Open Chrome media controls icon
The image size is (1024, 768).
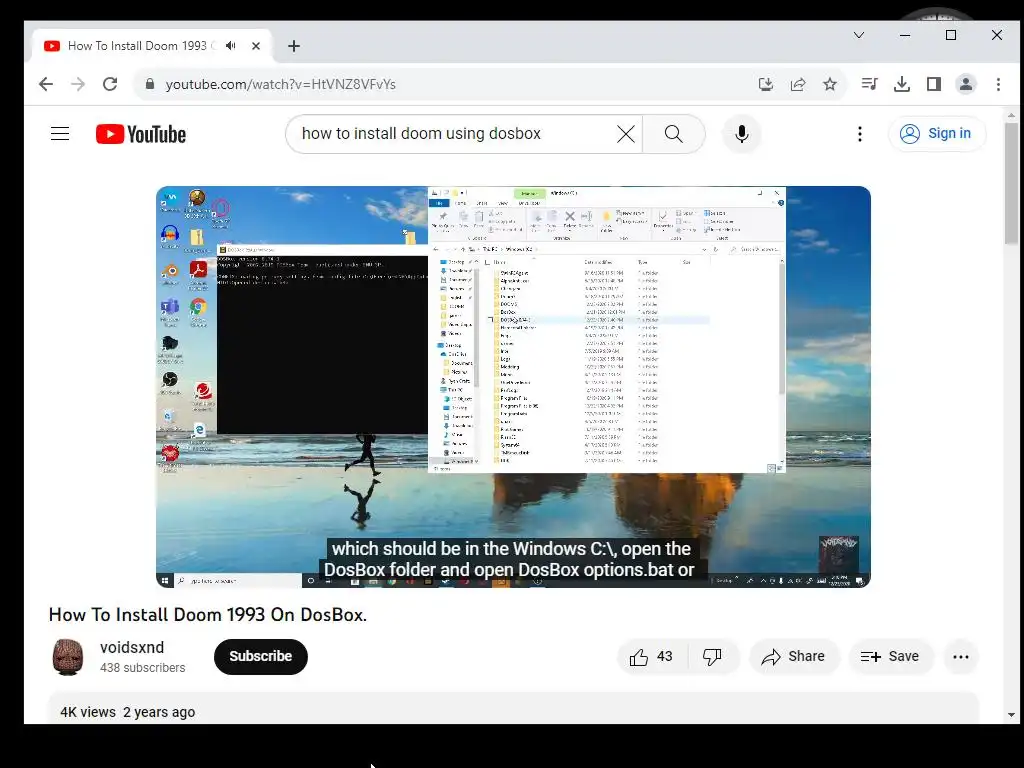click(x=869, y=84)
